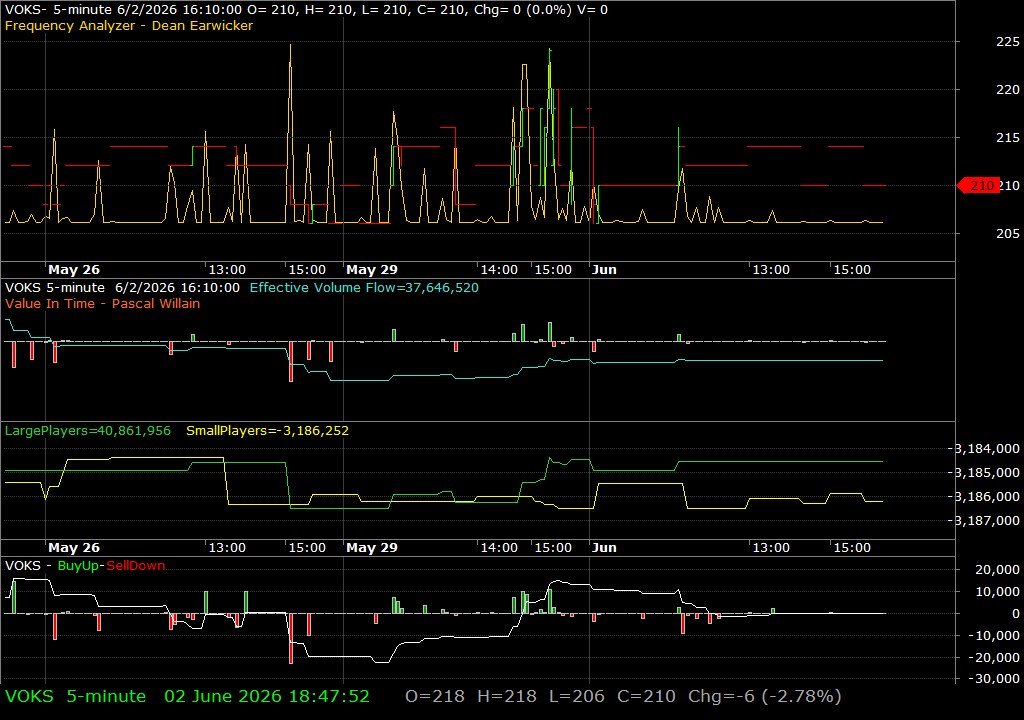This screenshot has width=1024, height=720.
Task: Click the 'SmallPlayers=-3,186,252' legend
Action: coord(267,431)
